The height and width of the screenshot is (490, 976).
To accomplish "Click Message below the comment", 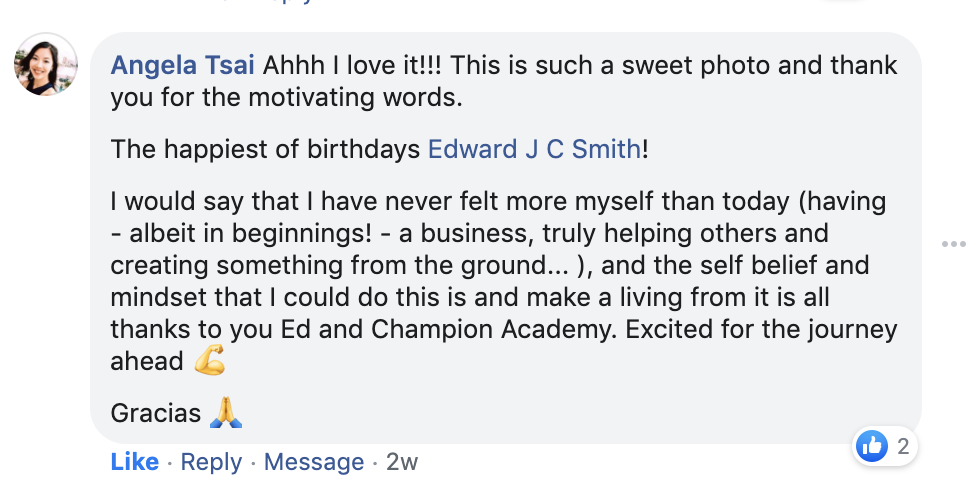I will [x=313, y=462].
